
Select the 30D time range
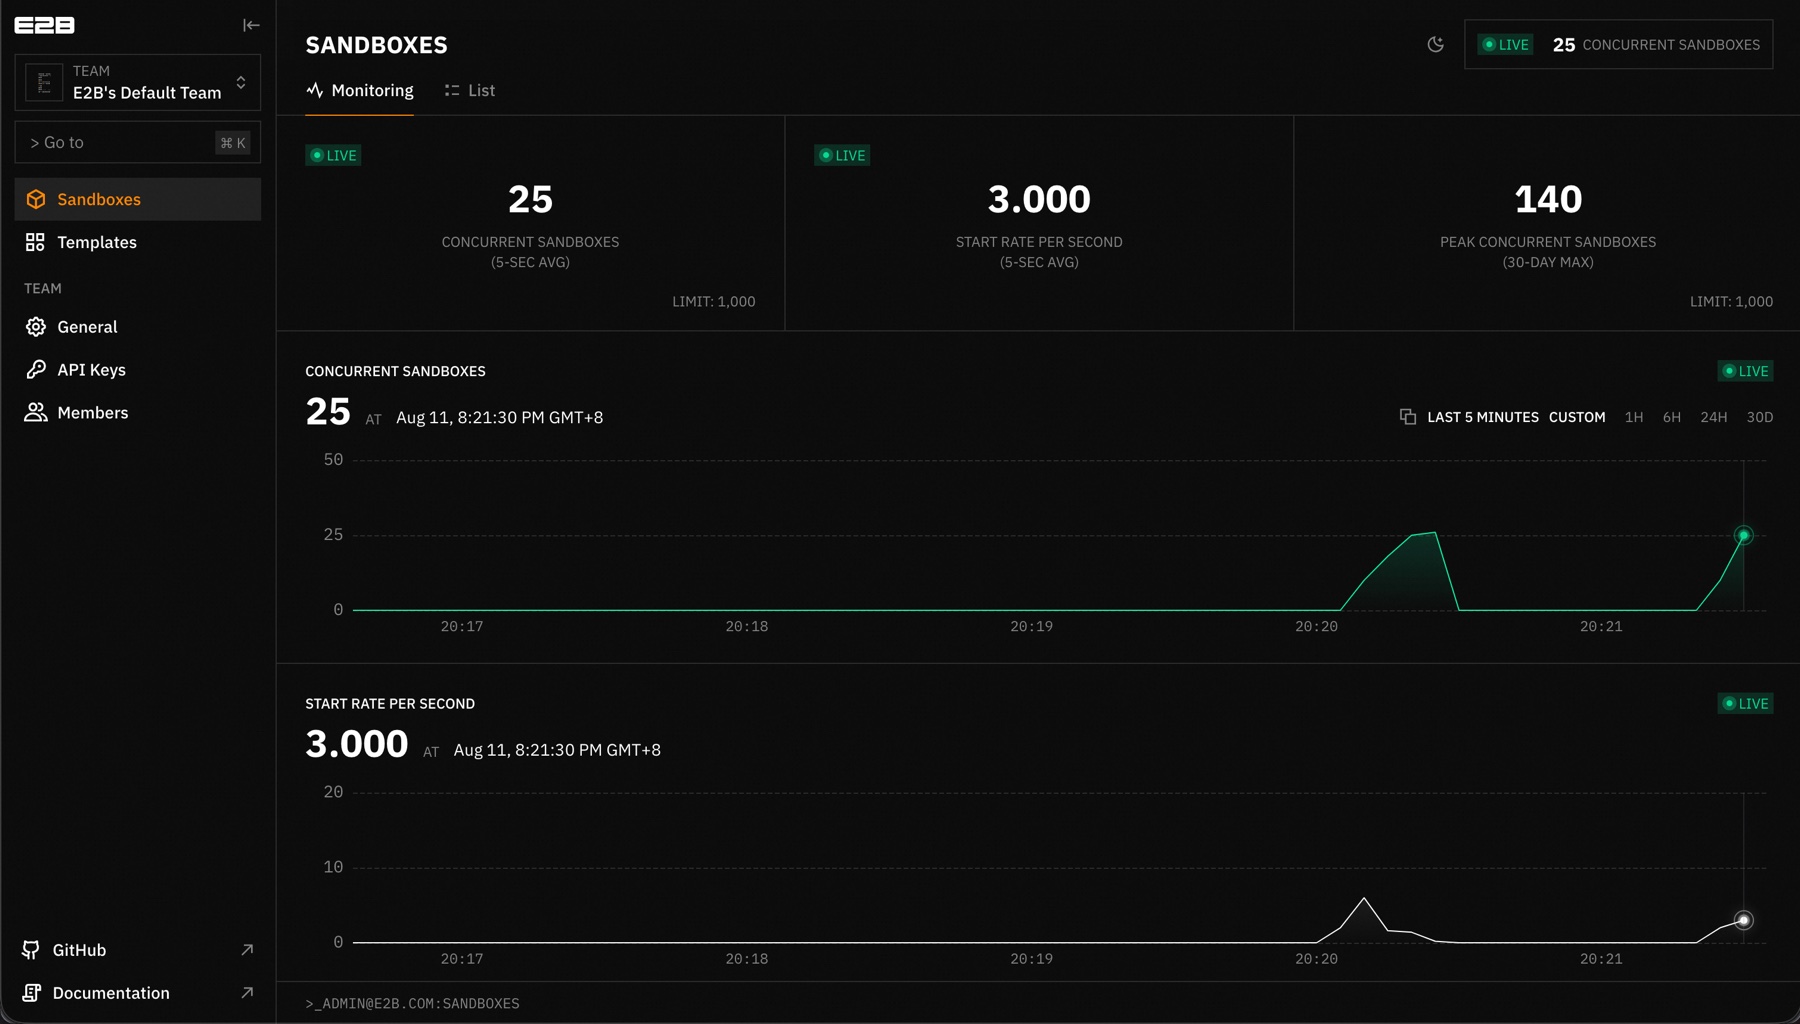(1760, 417)
